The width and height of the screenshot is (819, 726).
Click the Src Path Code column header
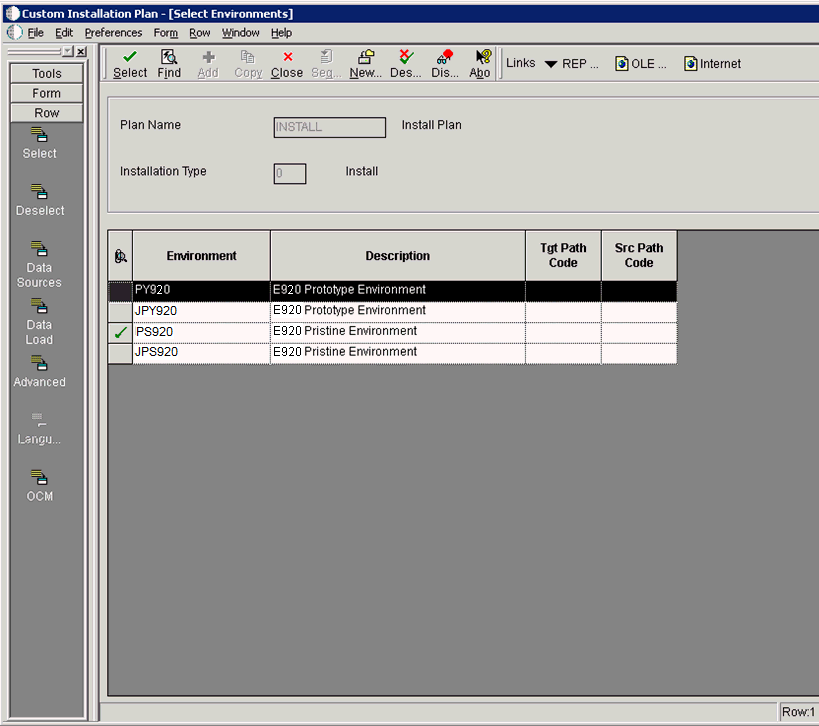tap(639, 256)
